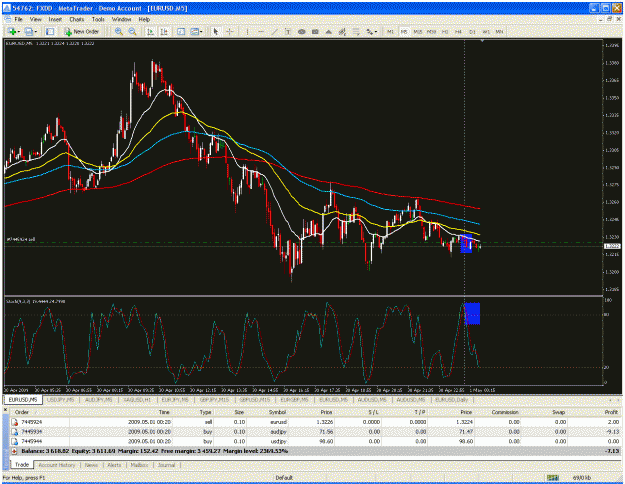Image resolution: width=625 pixels, height=484 pixels.
Task: Expand the arrows dropdown arrow
Action: [376, 31]
